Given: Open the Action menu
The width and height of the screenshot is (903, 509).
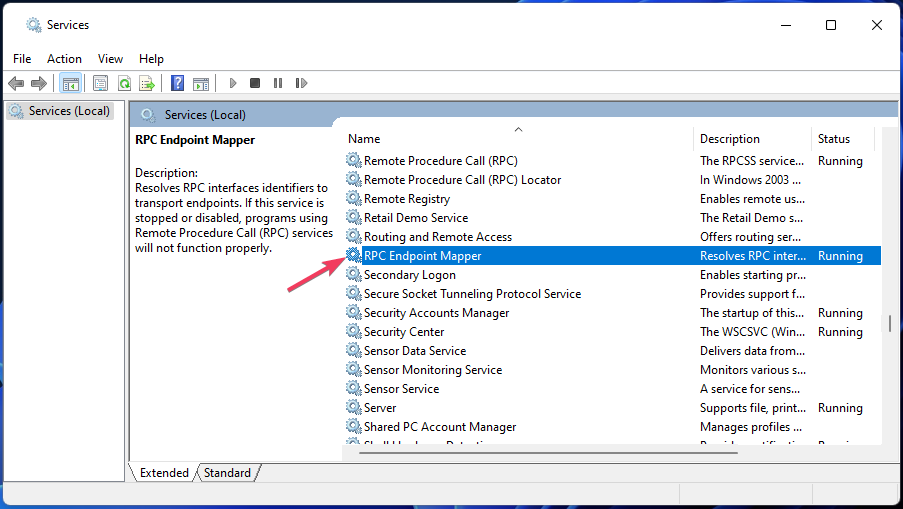Looking at the screenshot, I should coord(64,59).
